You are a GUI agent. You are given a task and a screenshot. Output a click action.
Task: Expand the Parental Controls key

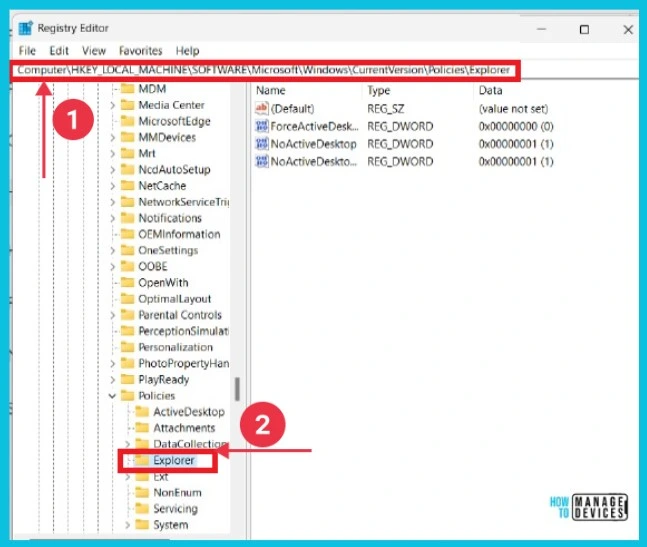click(113, 315)
